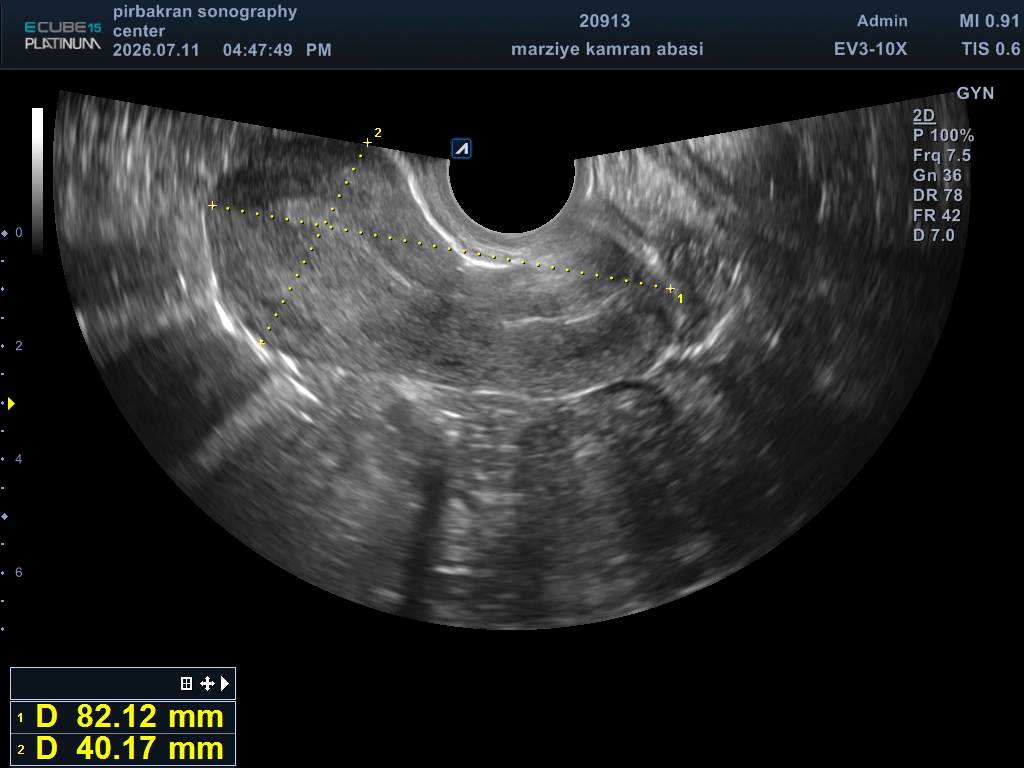
Task: Click the Admin user label
Action: pos(882,21)
